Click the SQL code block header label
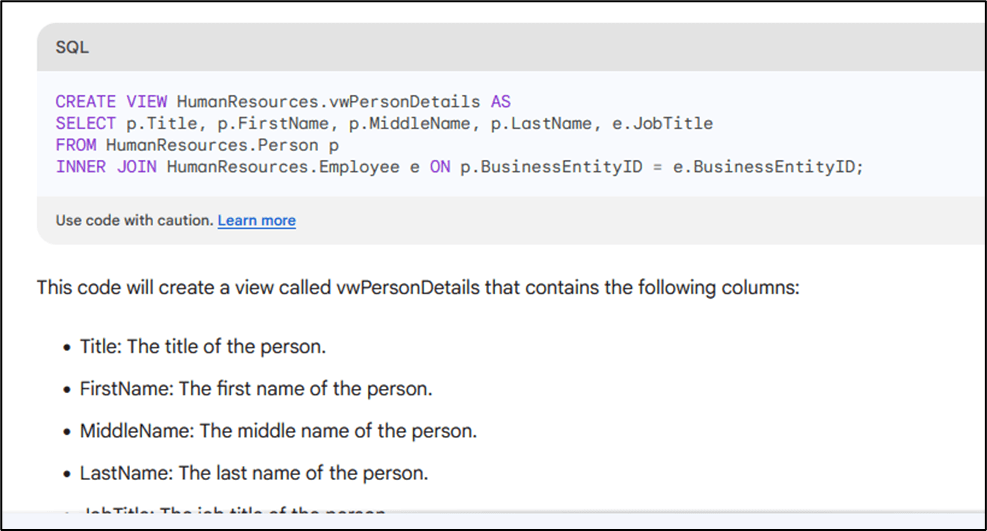987x531 pixels. coord(72,47)
